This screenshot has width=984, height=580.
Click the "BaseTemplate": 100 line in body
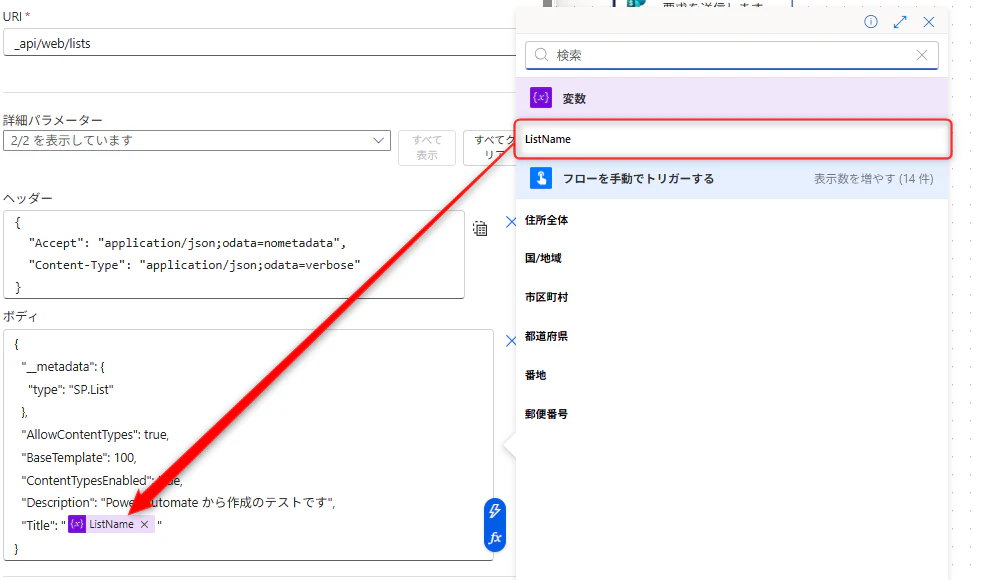pyautogui.click(x=79, y=458)
